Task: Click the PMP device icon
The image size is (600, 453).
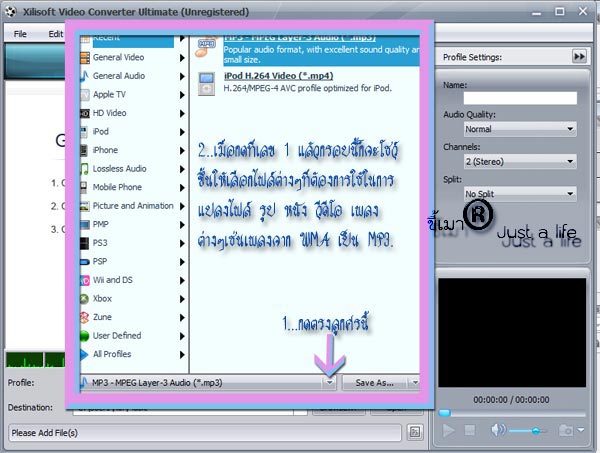Action: point(85,224)
